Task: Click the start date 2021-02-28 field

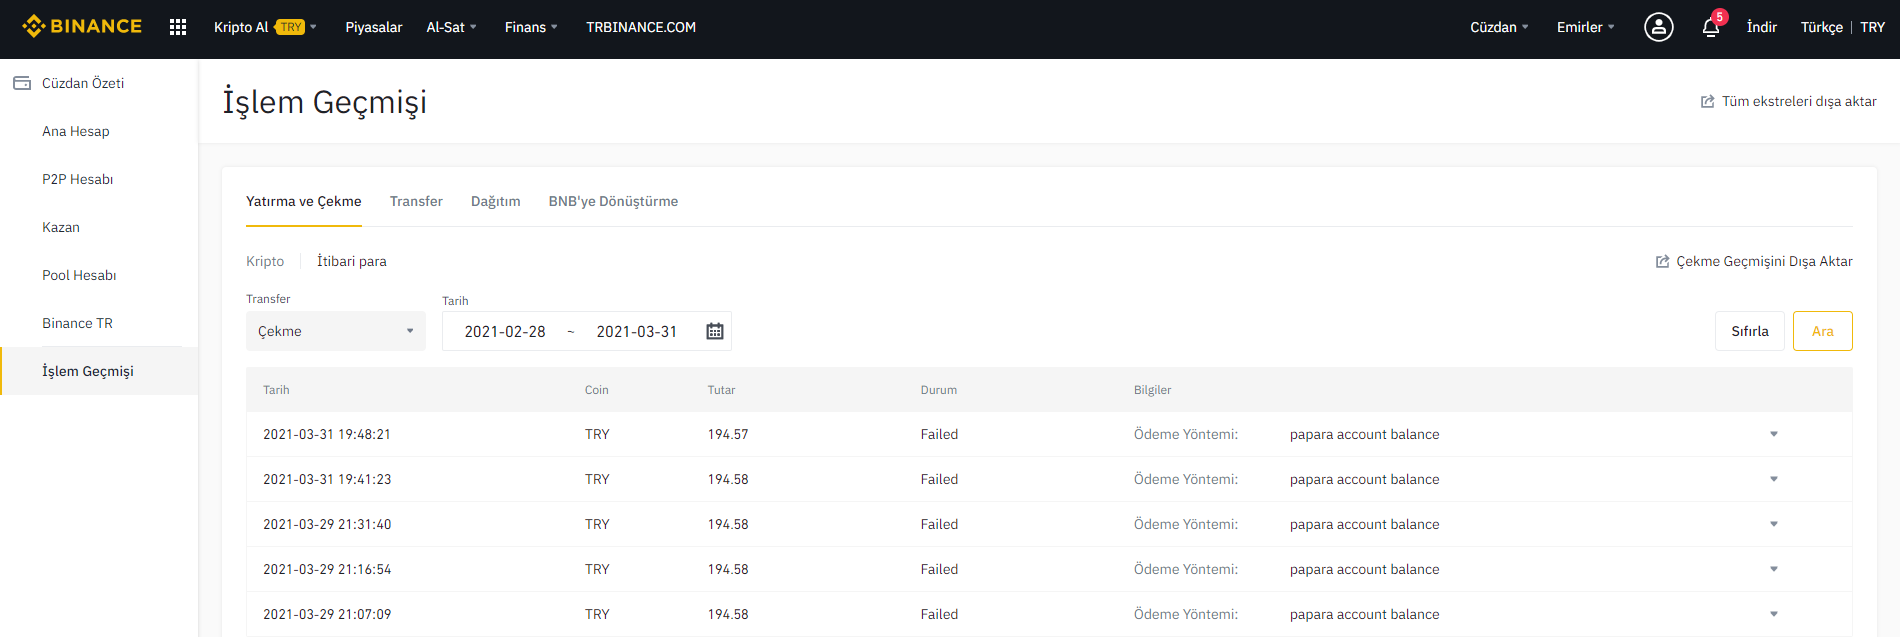Action: pos(505,331)
